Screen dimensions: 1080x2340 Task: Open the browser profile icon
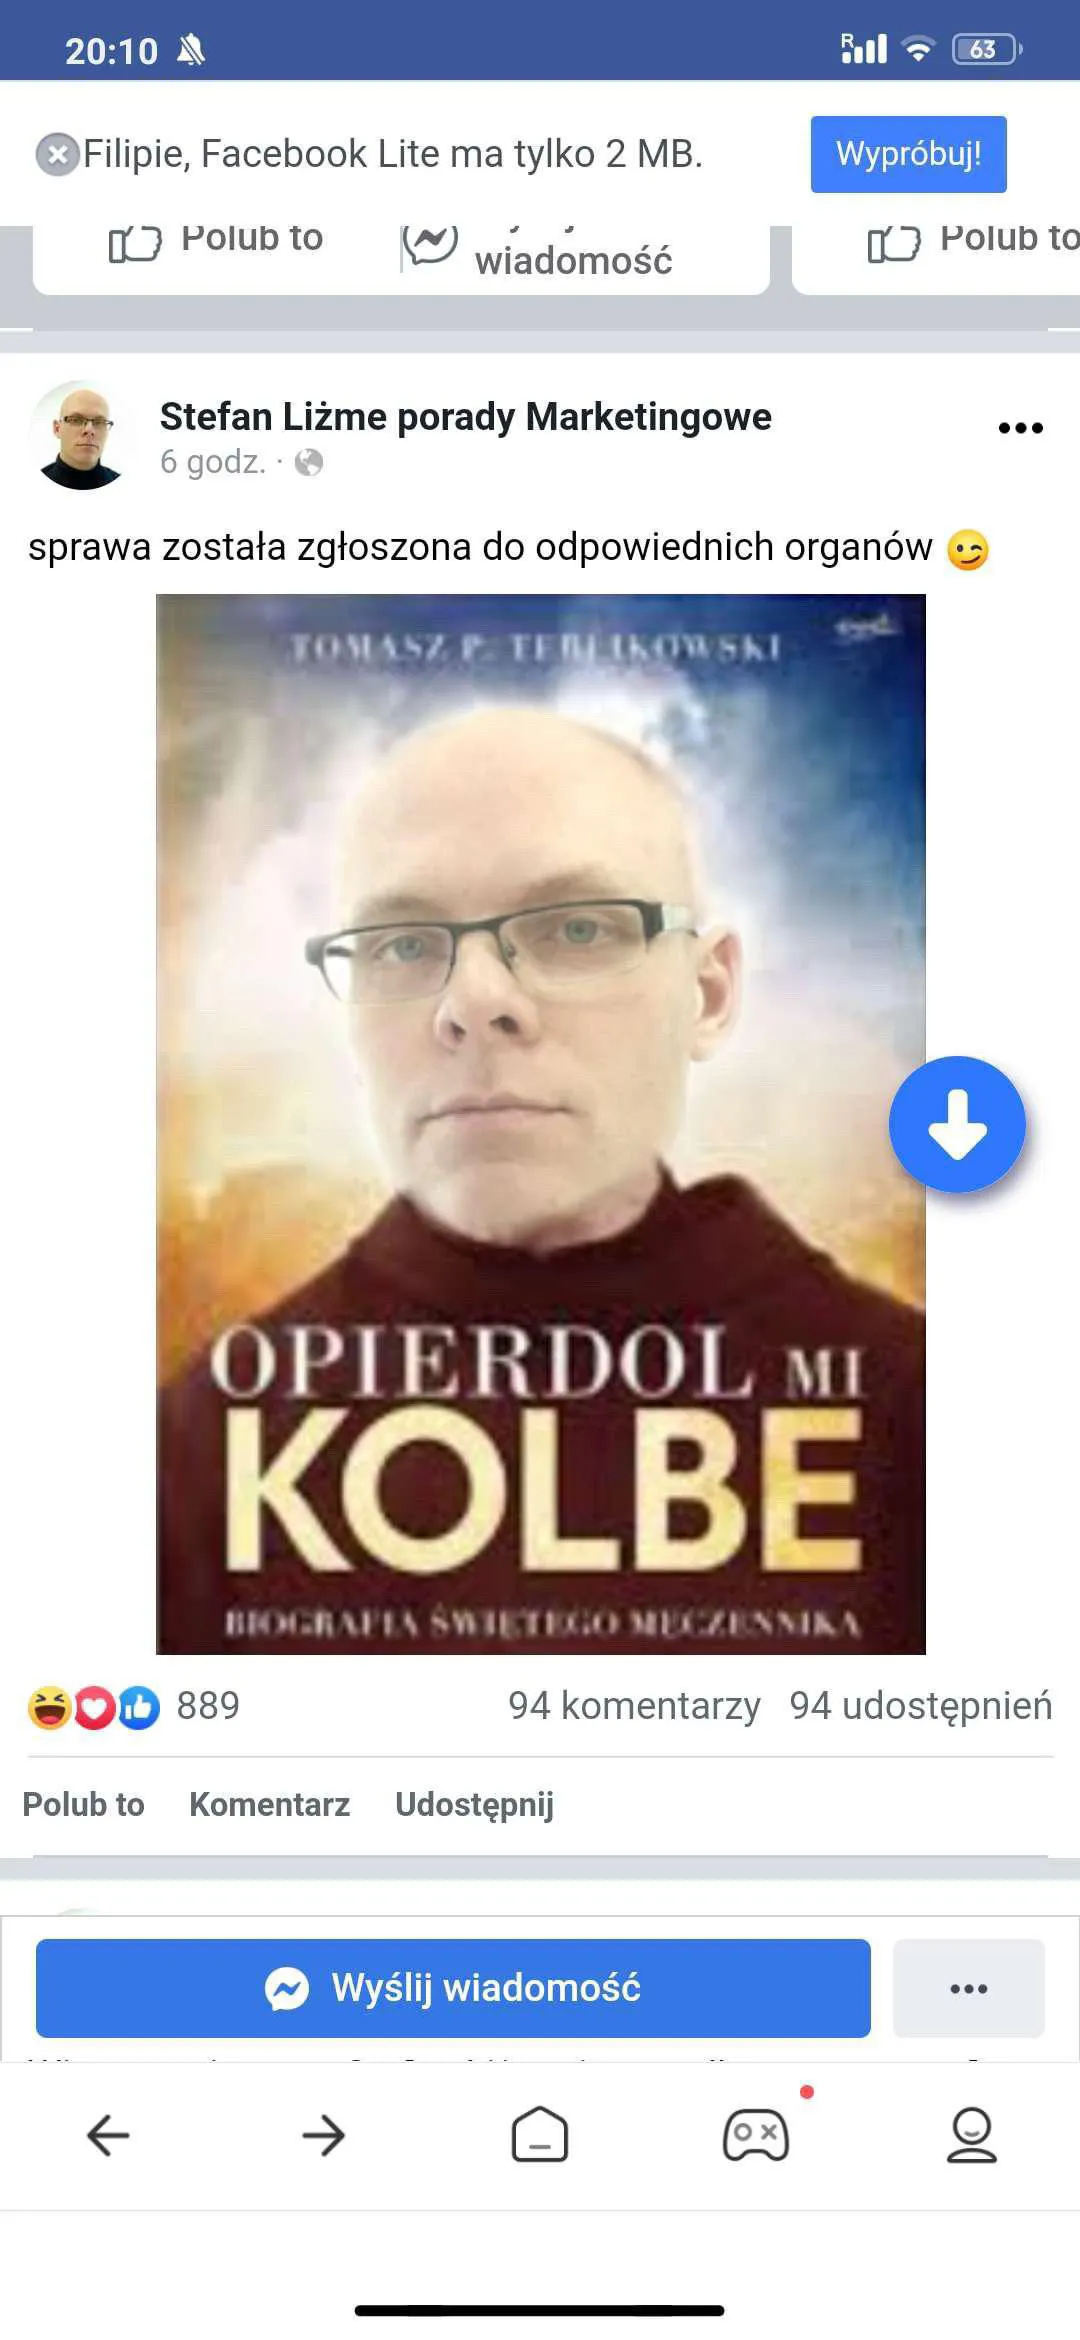[972, 2135]
